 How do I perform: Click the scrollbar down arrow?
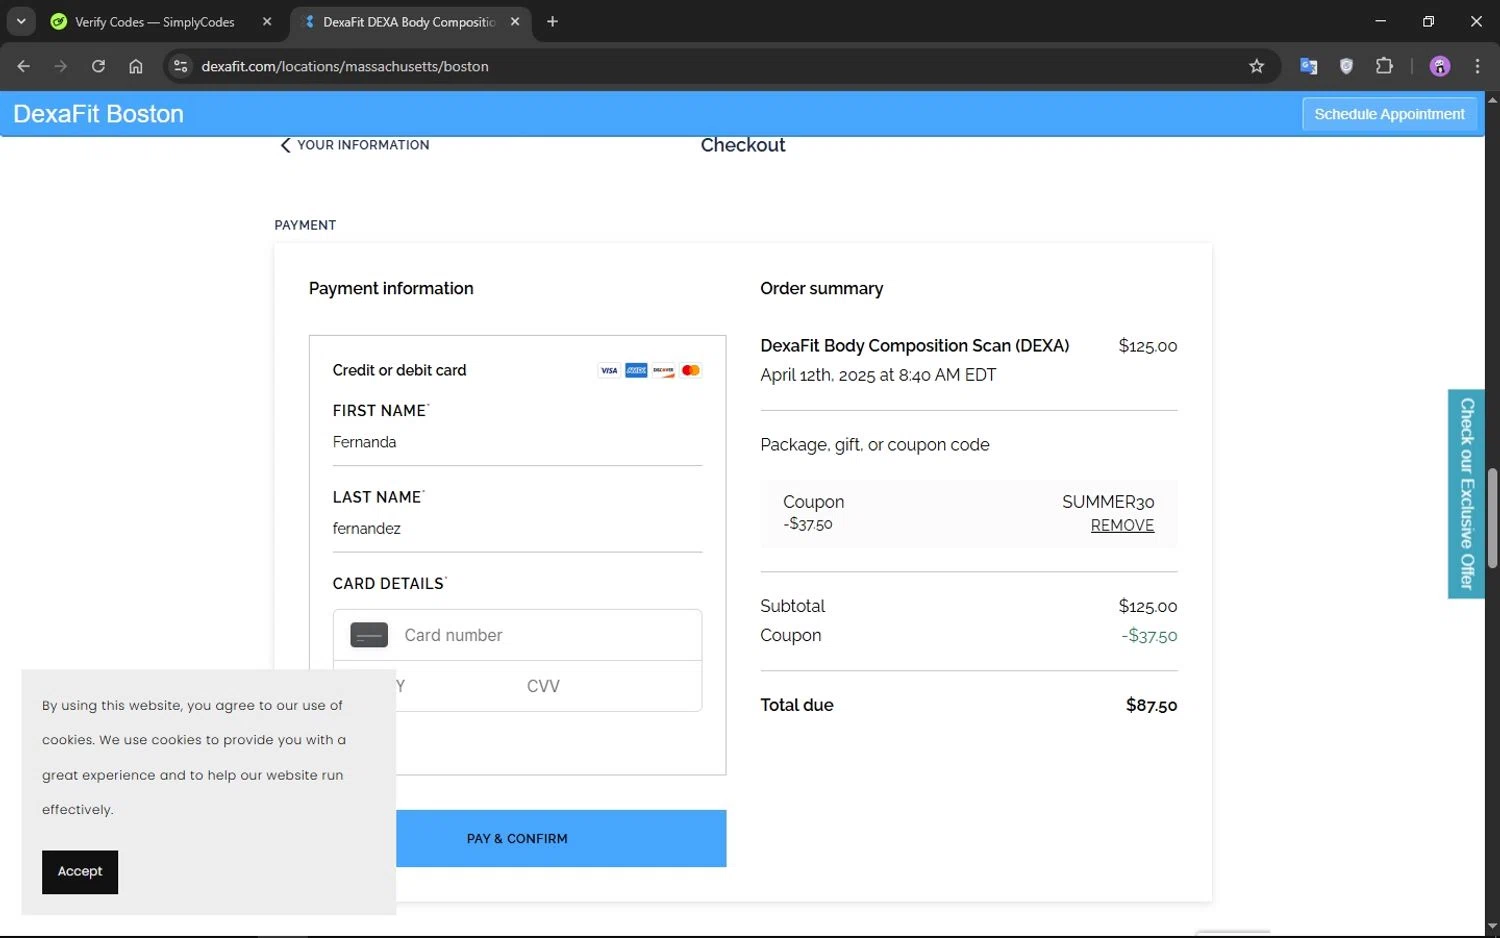coord(1492,927)
